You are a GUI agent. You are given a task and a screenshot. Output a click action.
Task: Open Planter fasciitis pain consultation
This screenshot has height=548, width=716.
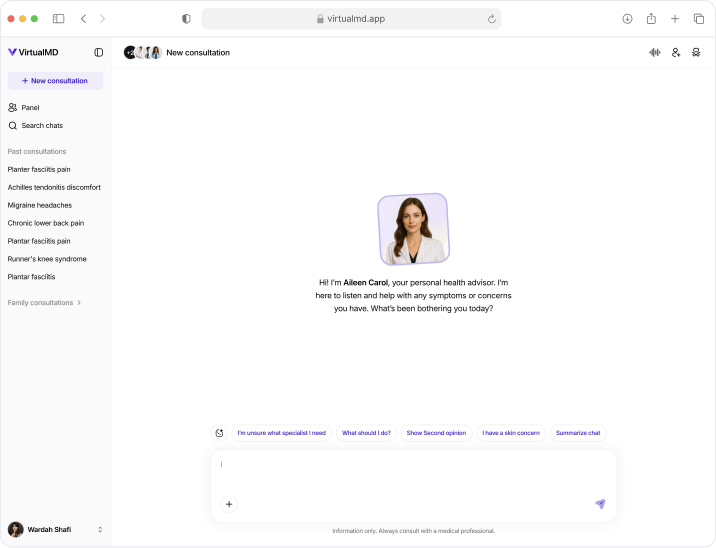[39, 169]
